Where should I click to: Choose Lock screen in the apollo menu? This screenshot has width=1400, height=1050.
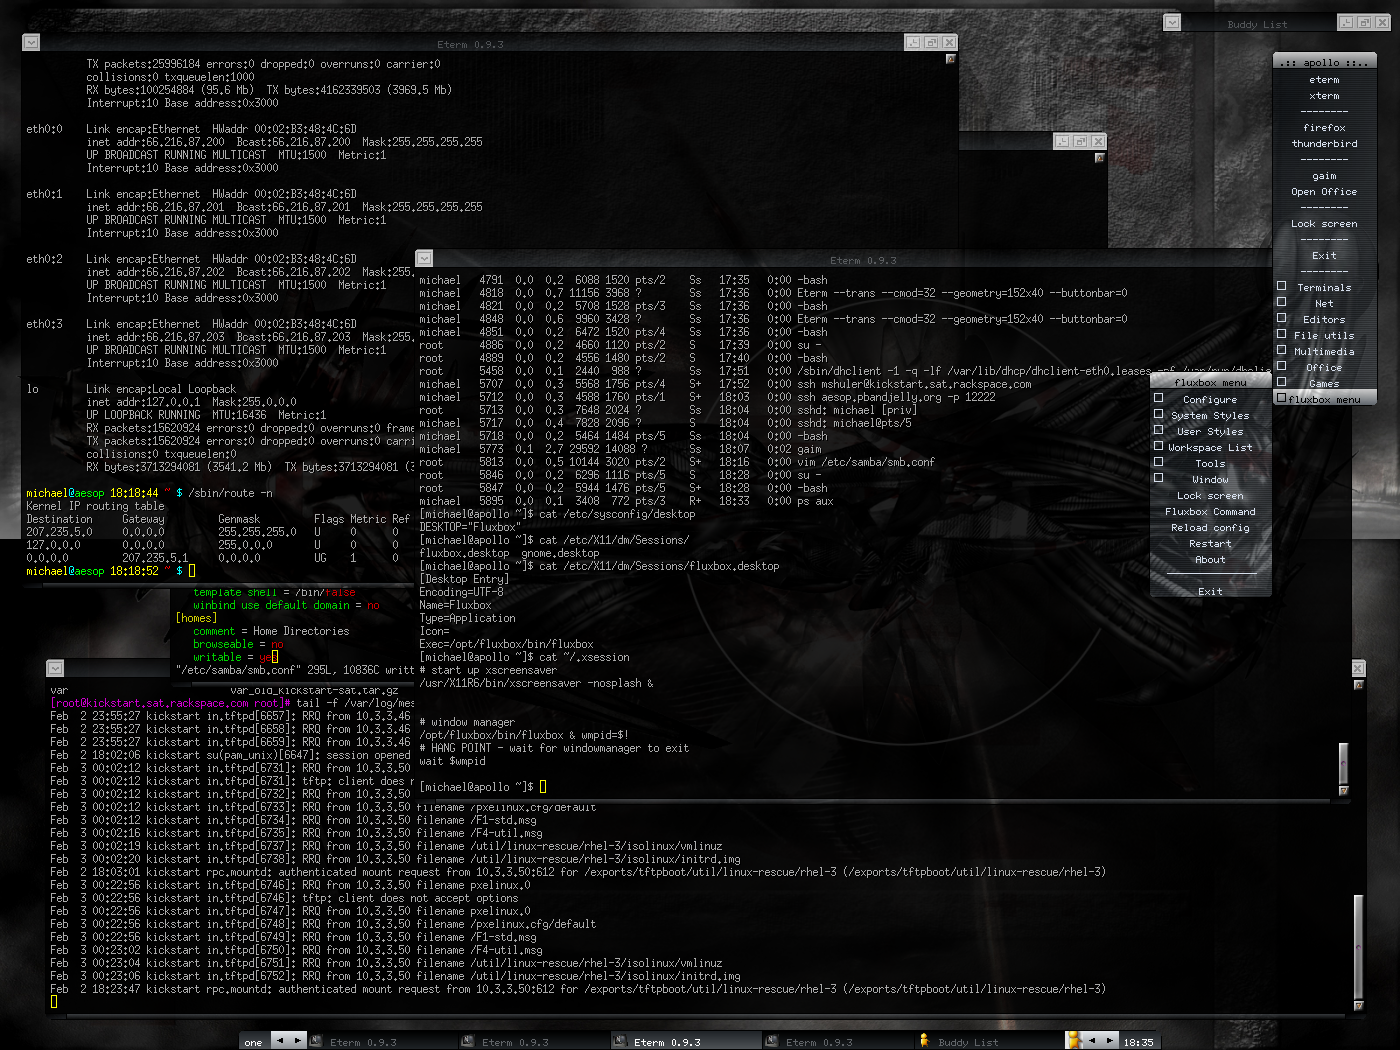[x=1324, y=223]
